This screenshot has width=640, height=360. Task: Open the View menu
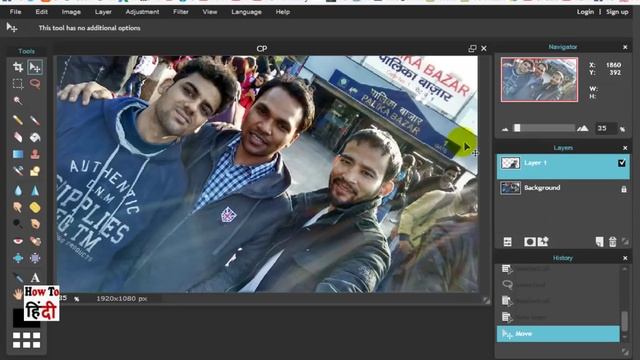pos(210,12)
